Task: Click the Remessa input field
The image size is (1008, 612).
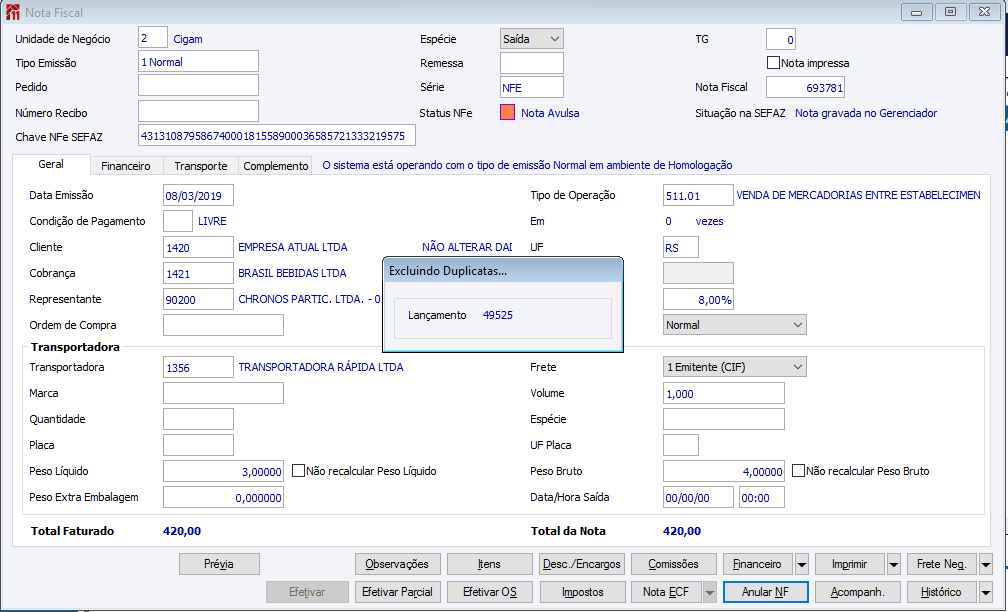Action: point(532,63)
